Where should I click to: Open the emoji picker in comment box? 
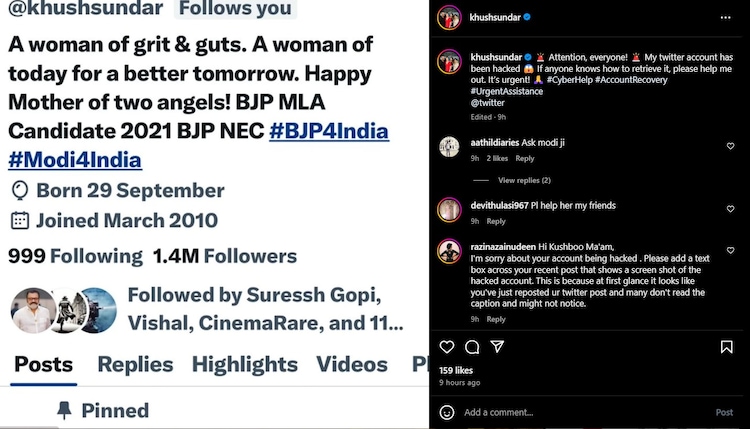[x=447, y=412]
